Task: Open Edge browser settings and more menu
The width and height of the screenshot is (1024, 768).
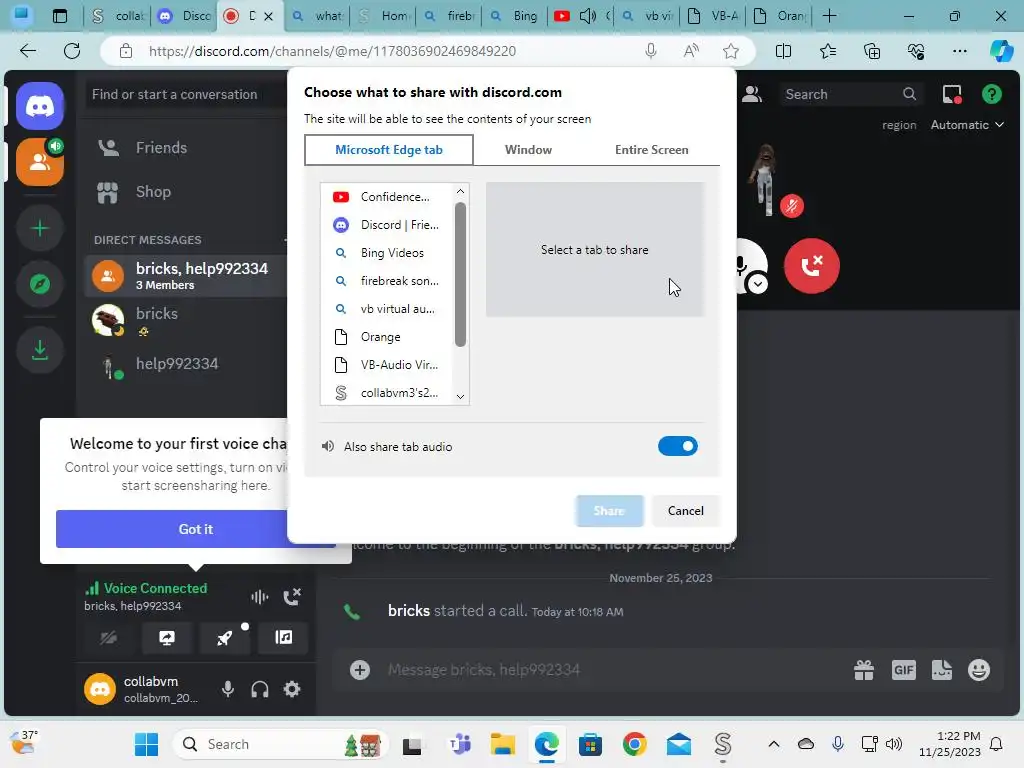Action: [959, 51]
